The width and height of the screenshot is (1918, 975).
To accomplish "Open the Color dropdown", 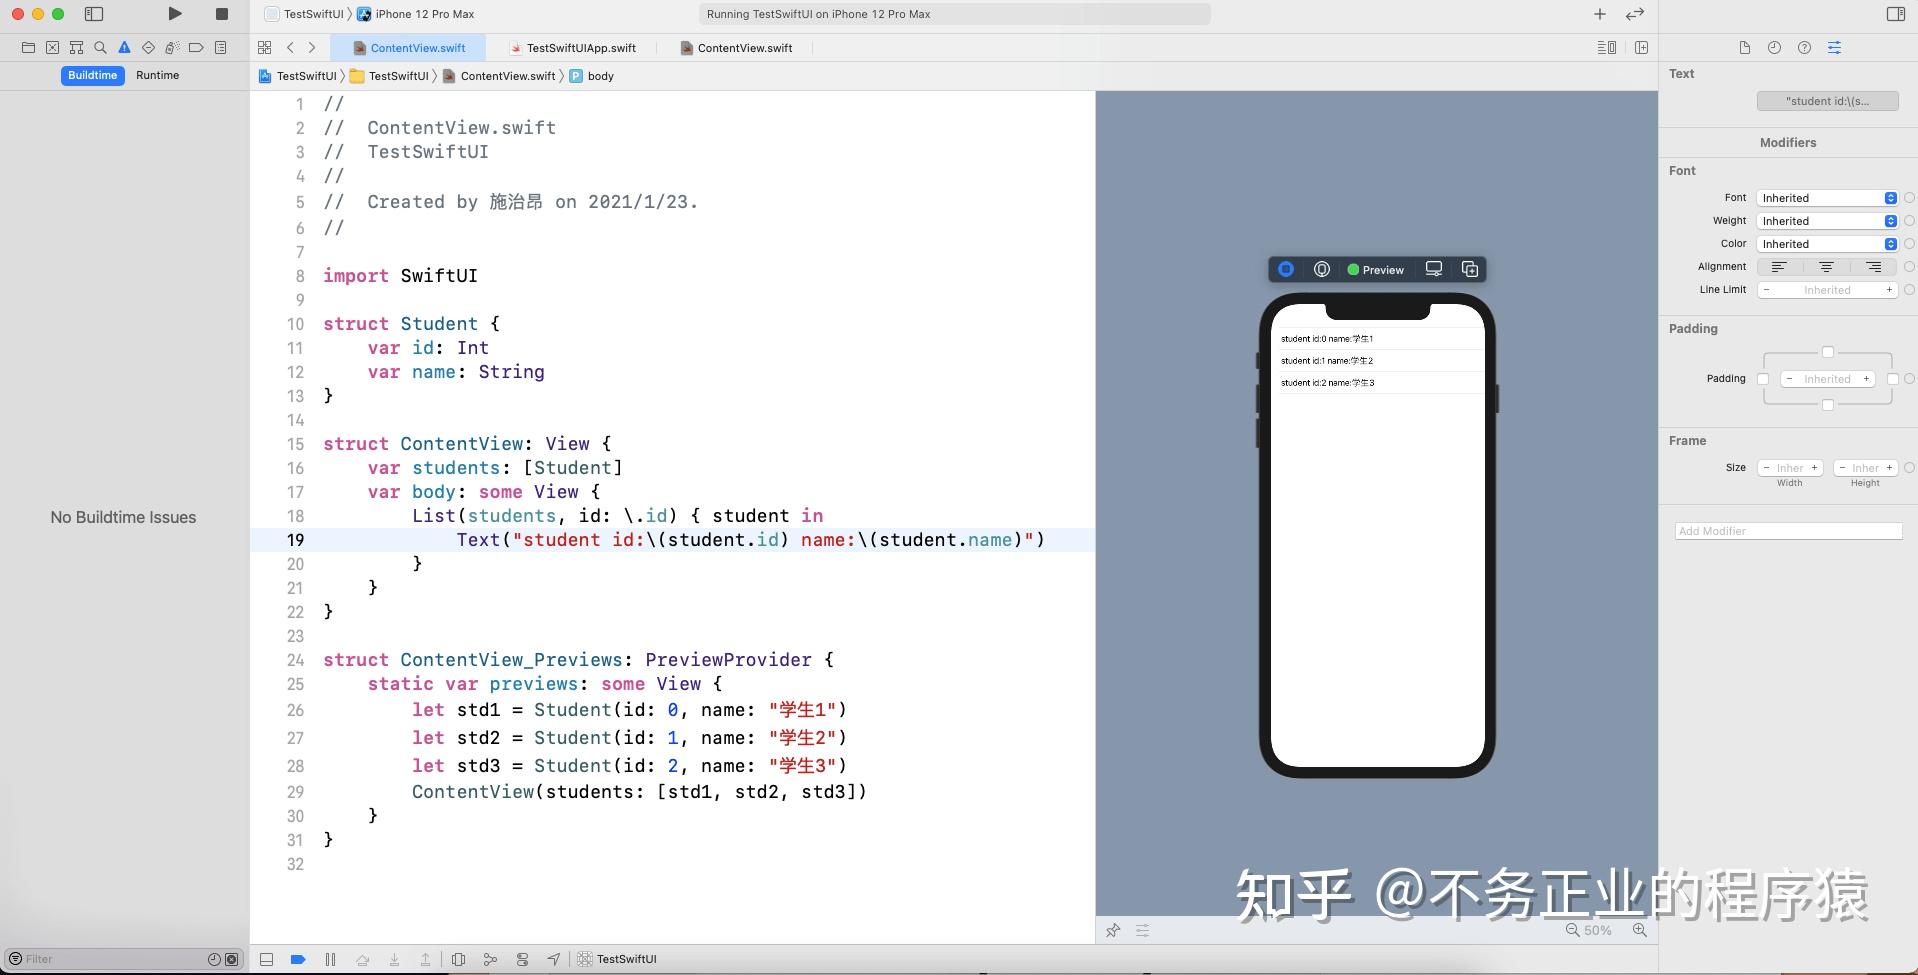I will coord(1827,244).
